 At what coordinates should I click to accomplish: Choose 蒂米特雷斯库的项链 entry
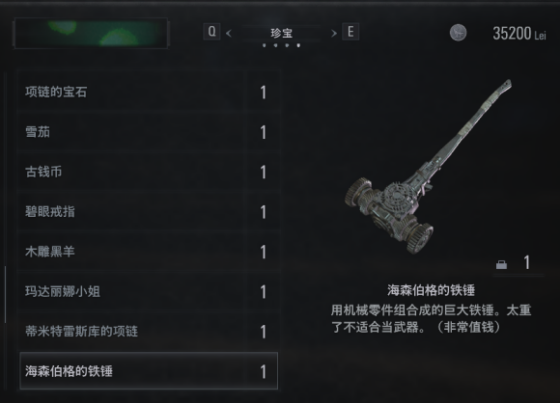click(x=149, y=332)
